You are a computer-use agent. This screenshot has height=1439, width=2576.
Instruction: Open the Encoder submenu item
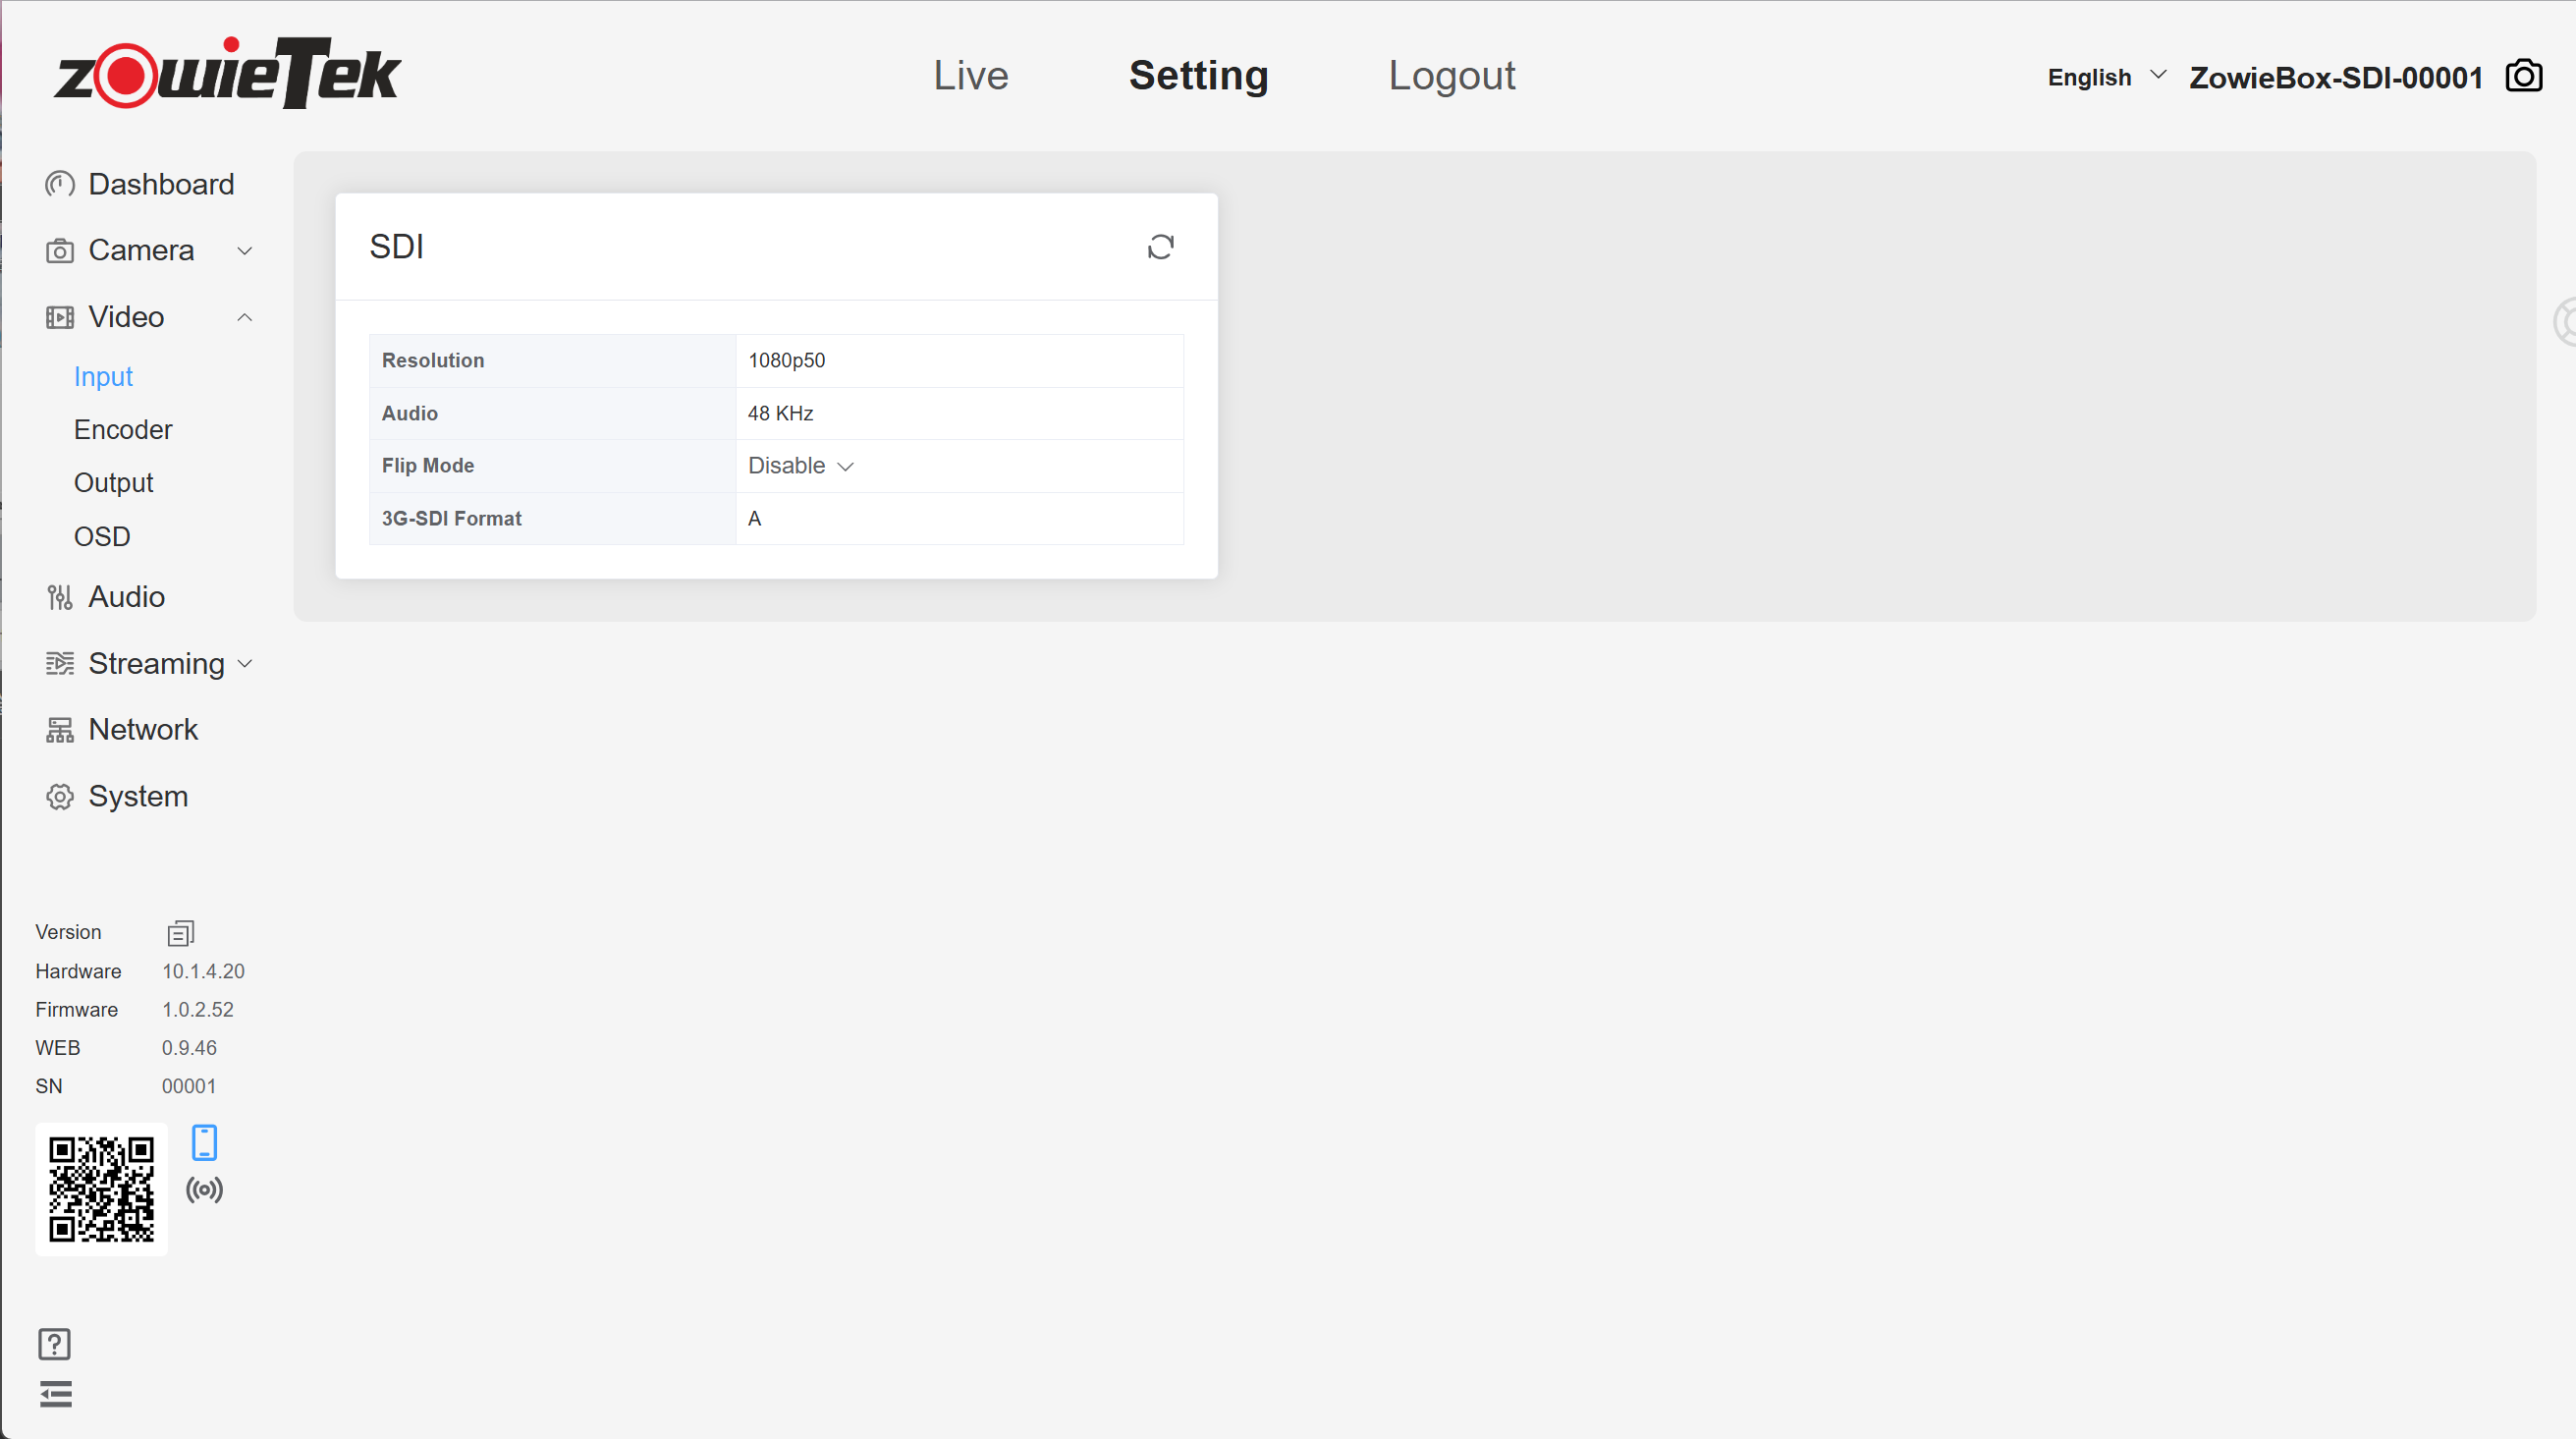123,430
